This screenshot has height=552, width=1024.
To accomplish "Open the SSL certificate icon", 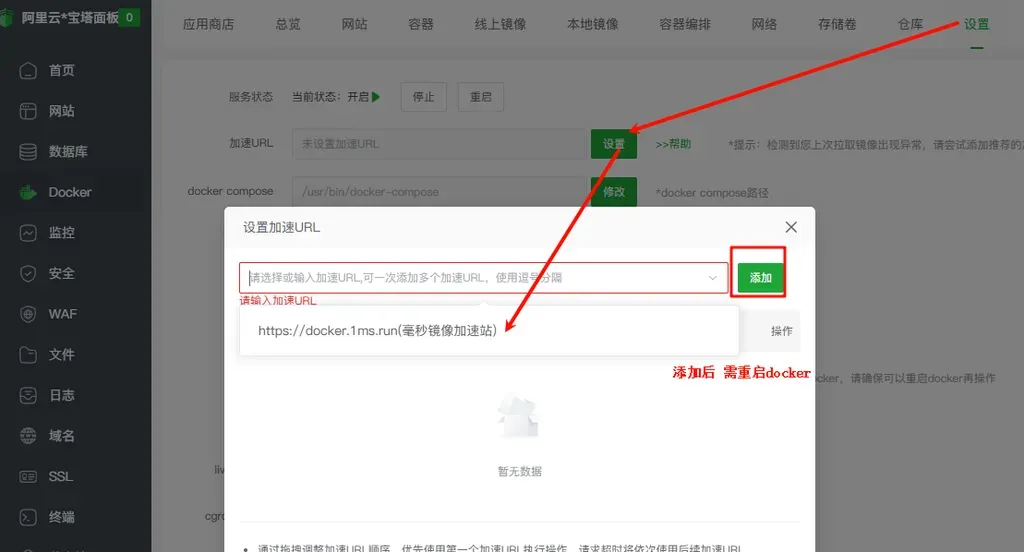I will point(29,476).
